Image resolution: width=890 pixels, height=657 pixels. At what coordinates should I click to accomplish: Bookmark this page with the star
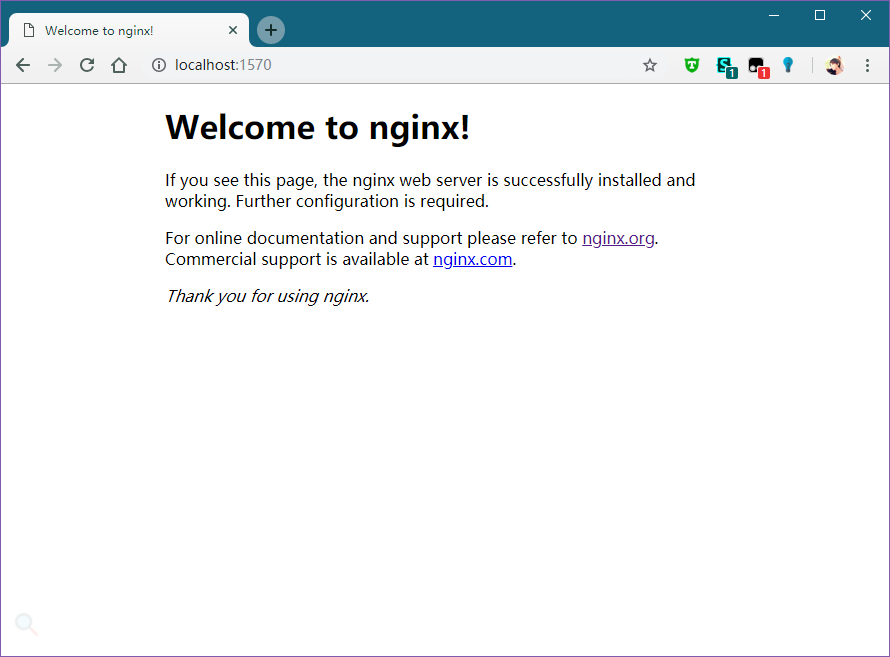(650, 65)
